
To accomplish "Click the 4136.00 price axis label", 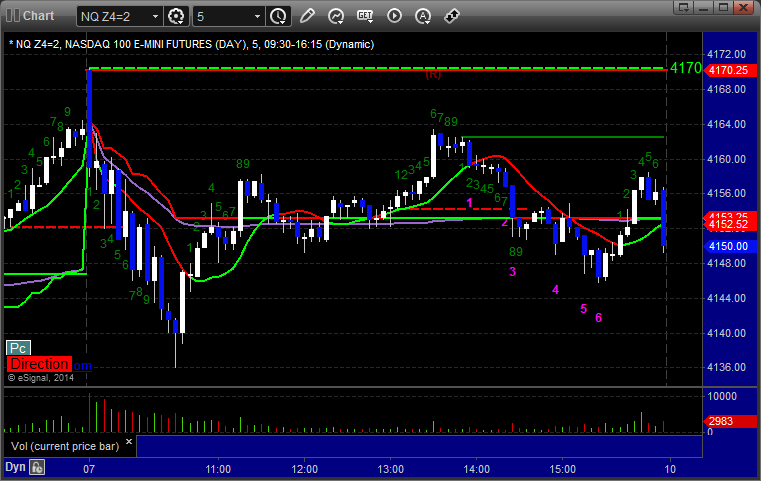I will click(x=727, y=367).
